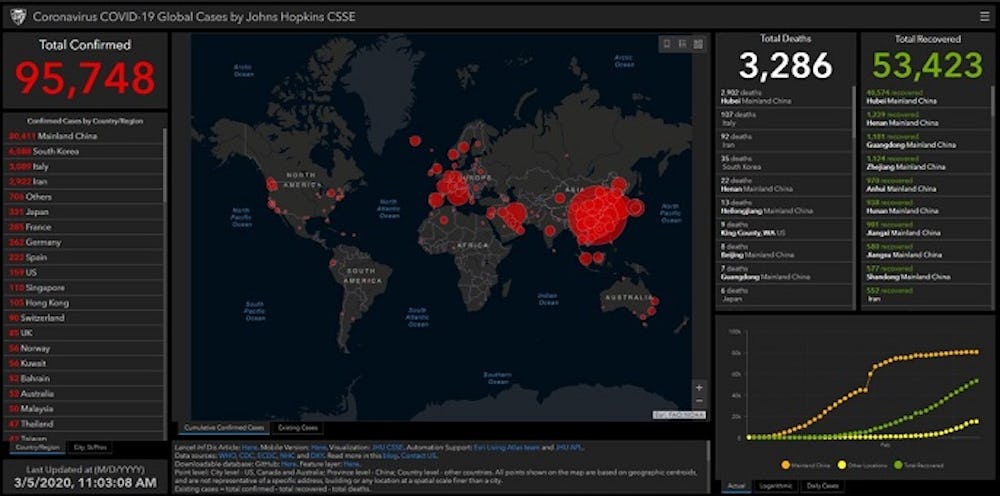Open the Github database Here link

288,464
